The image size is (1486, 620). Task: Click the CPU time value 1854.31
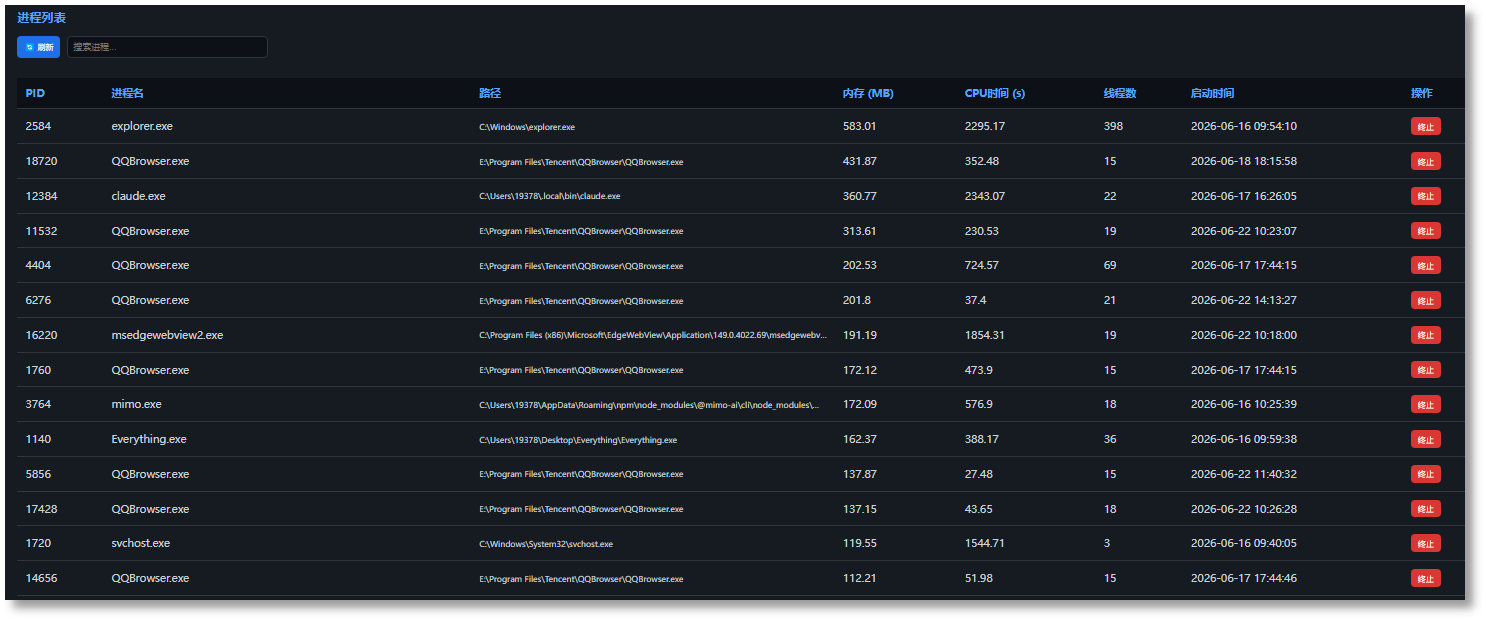point(985,335)
